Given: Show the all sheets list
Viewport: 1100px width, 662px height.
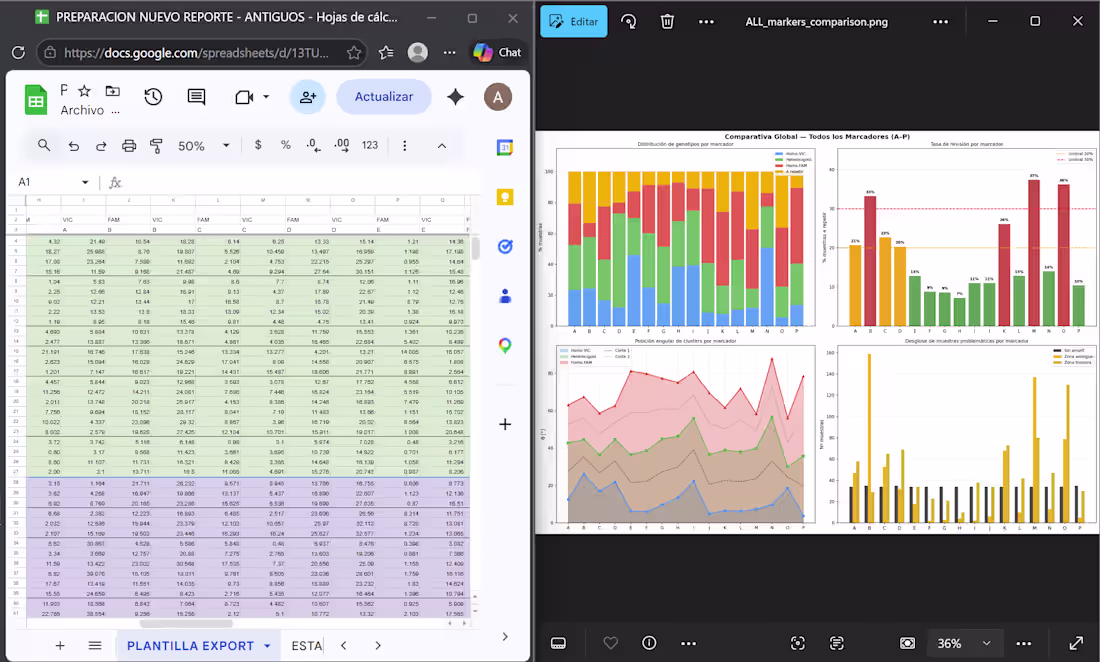Looking at the screenshot, I should pyautogui.click(x=95, y=646).
